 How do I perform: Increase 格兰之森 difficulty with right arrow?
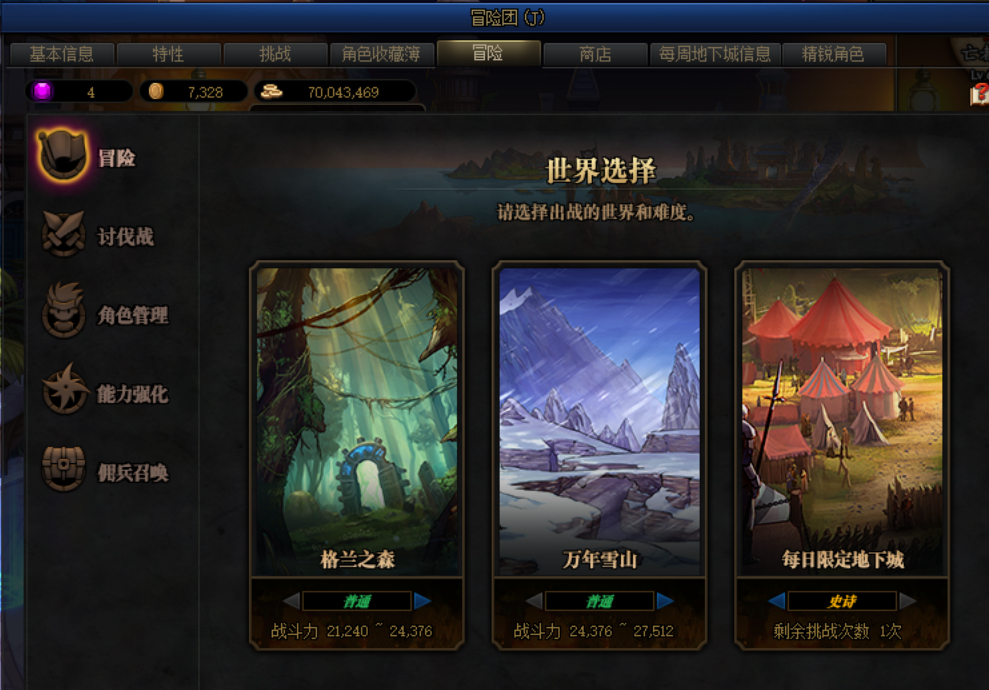[x=422, y=601]
